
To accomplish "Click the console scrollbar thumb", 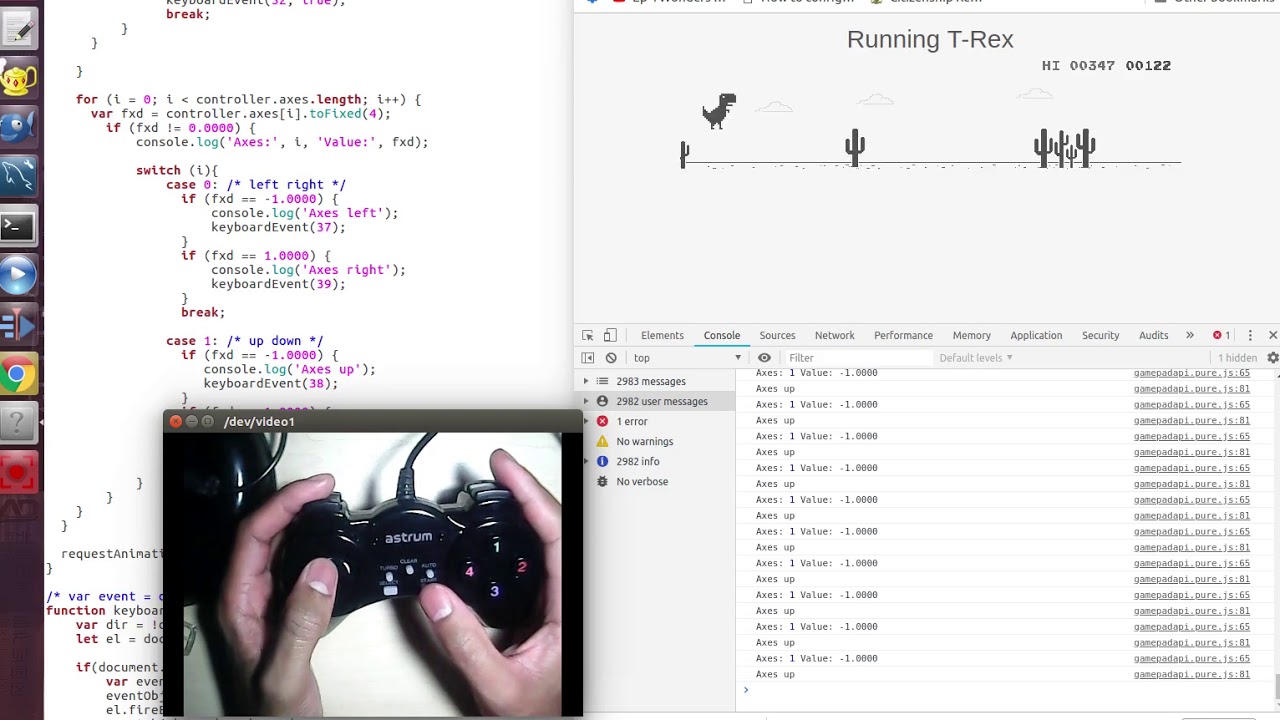I will click(1276, 687).
